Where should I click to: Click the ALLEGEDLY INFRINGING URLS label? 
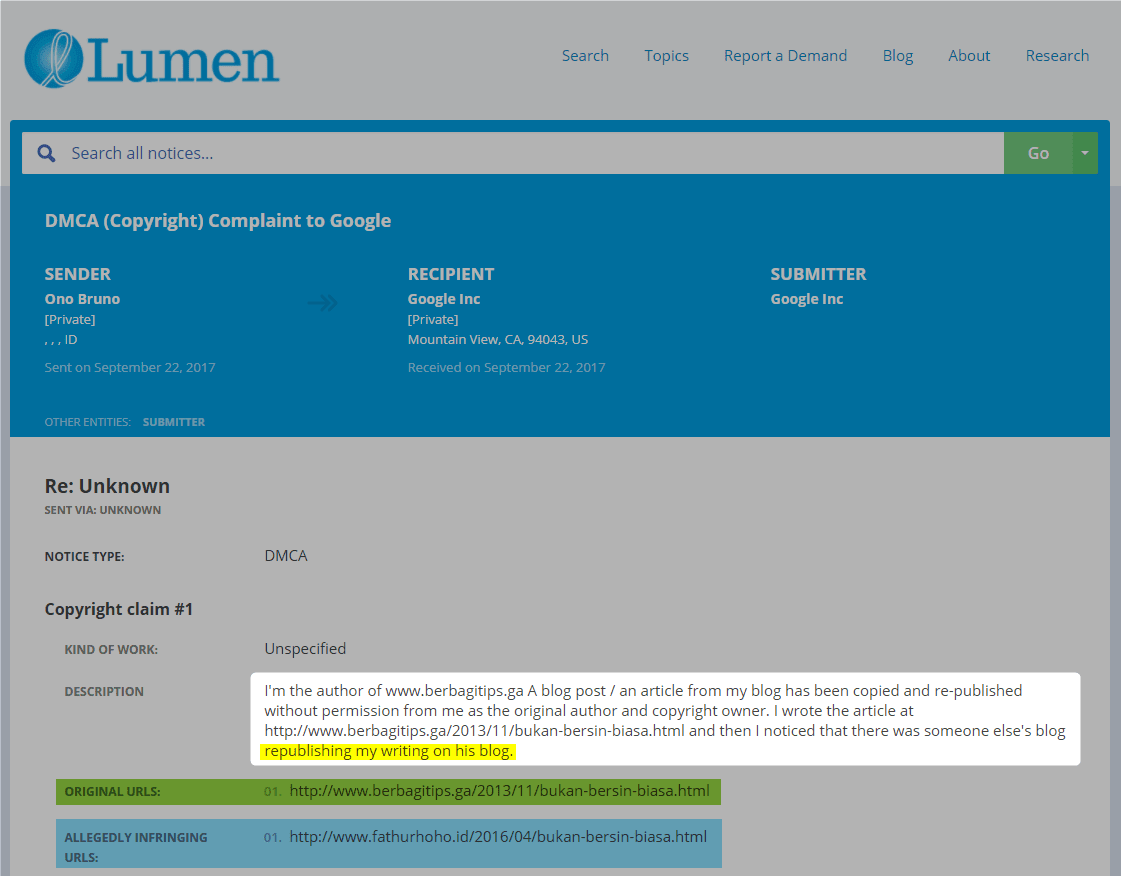point(136,847)
